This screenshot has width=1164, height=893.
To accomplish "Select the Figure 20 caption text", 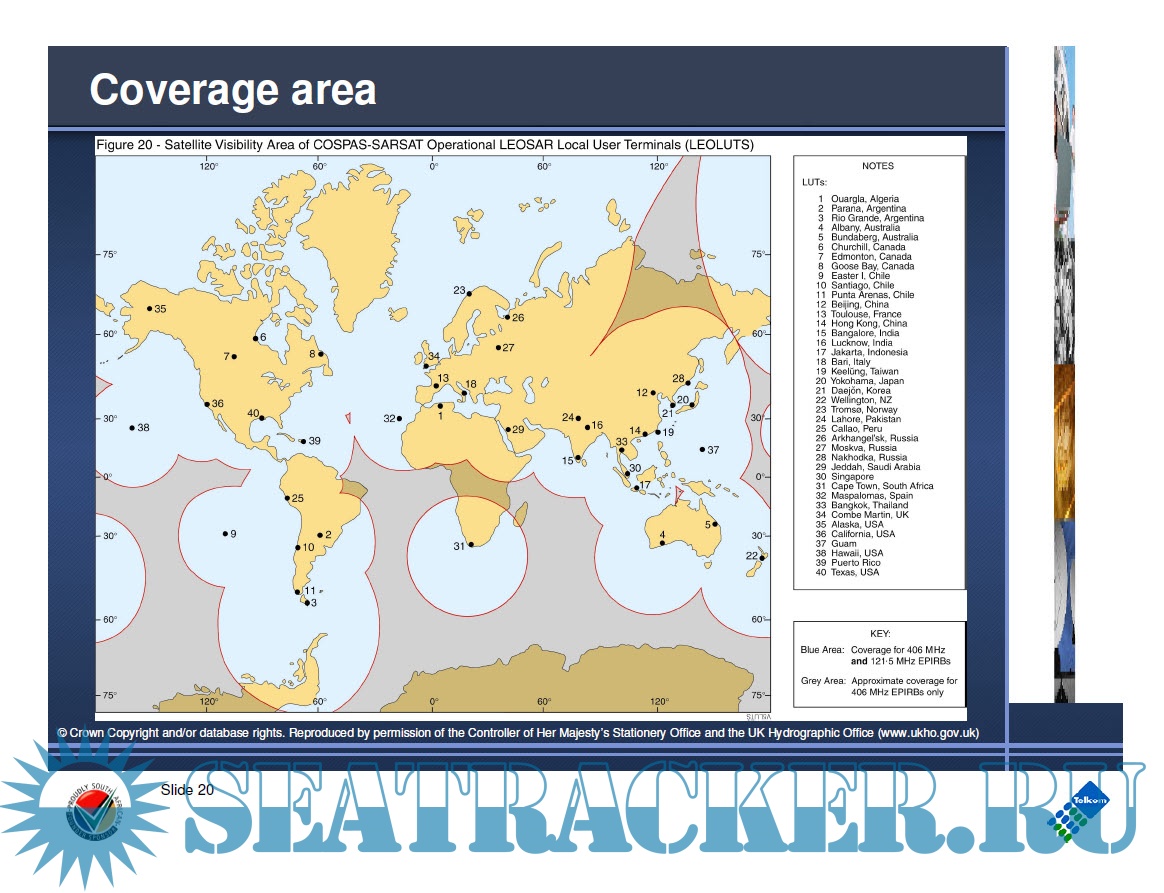I will (x=425, y=145).
